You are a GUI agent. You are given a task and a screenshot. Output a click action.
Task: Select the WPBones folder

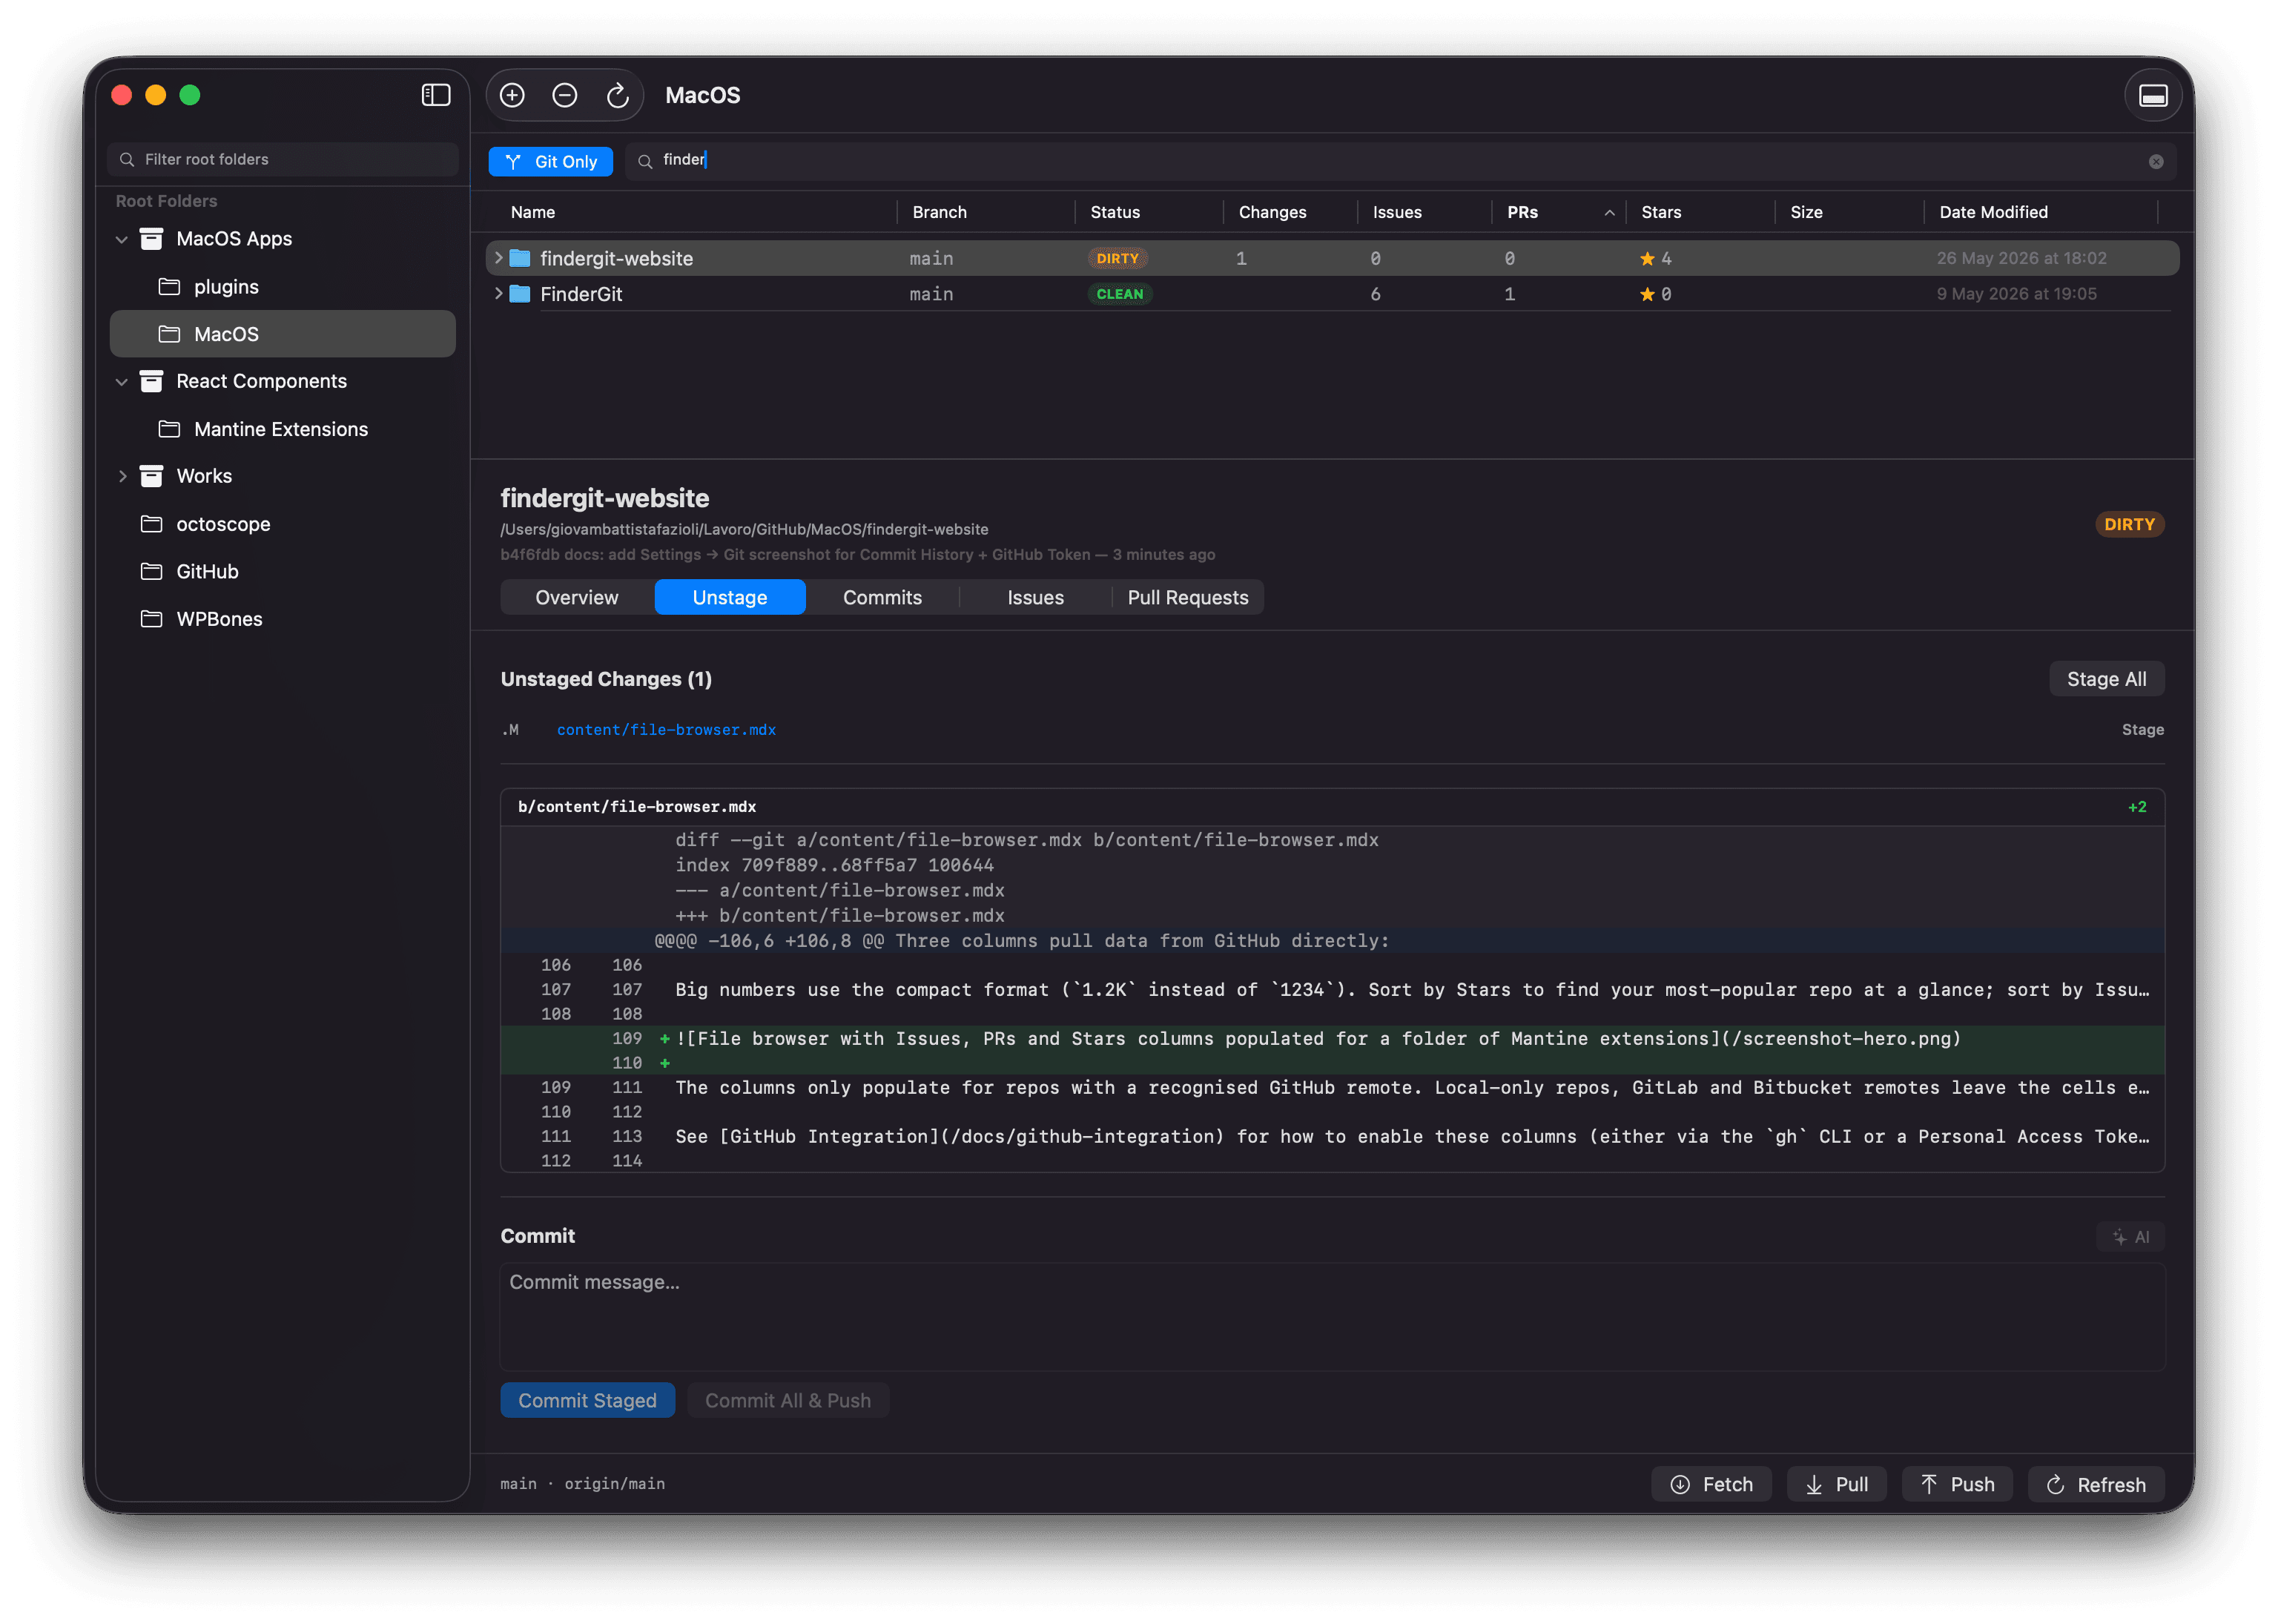pyautogui.click(x=283, y=619)
